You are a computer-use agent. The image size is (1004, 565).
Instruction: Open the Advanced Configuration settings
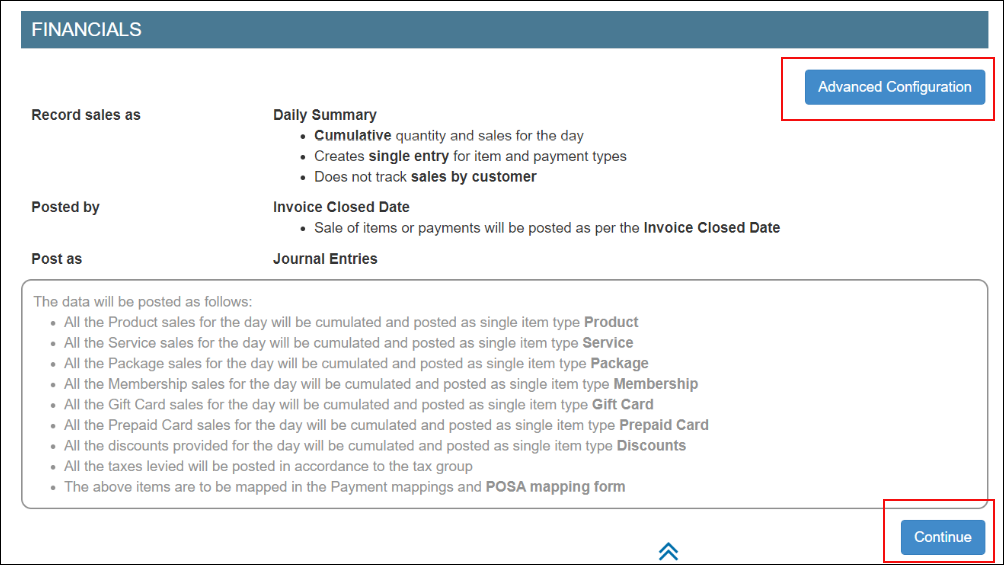[895, 87]
